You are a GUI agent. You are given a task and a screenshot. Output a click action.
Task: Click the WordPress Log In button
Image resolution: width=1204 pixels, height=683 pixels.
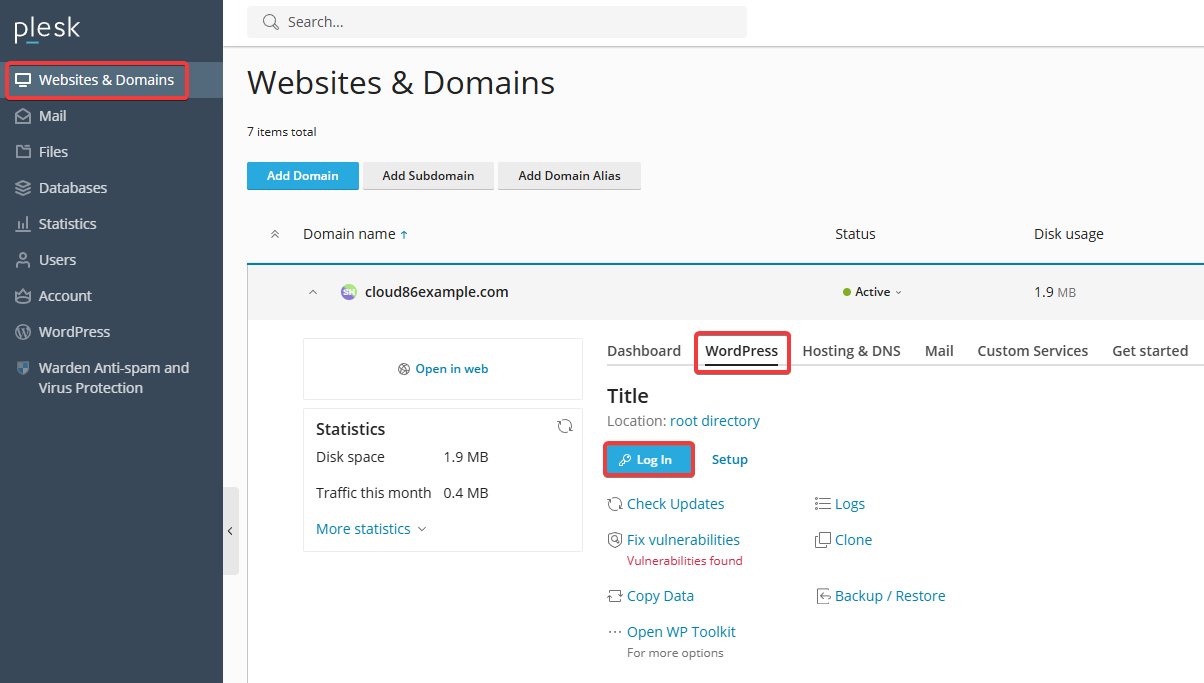pos(648,460)
